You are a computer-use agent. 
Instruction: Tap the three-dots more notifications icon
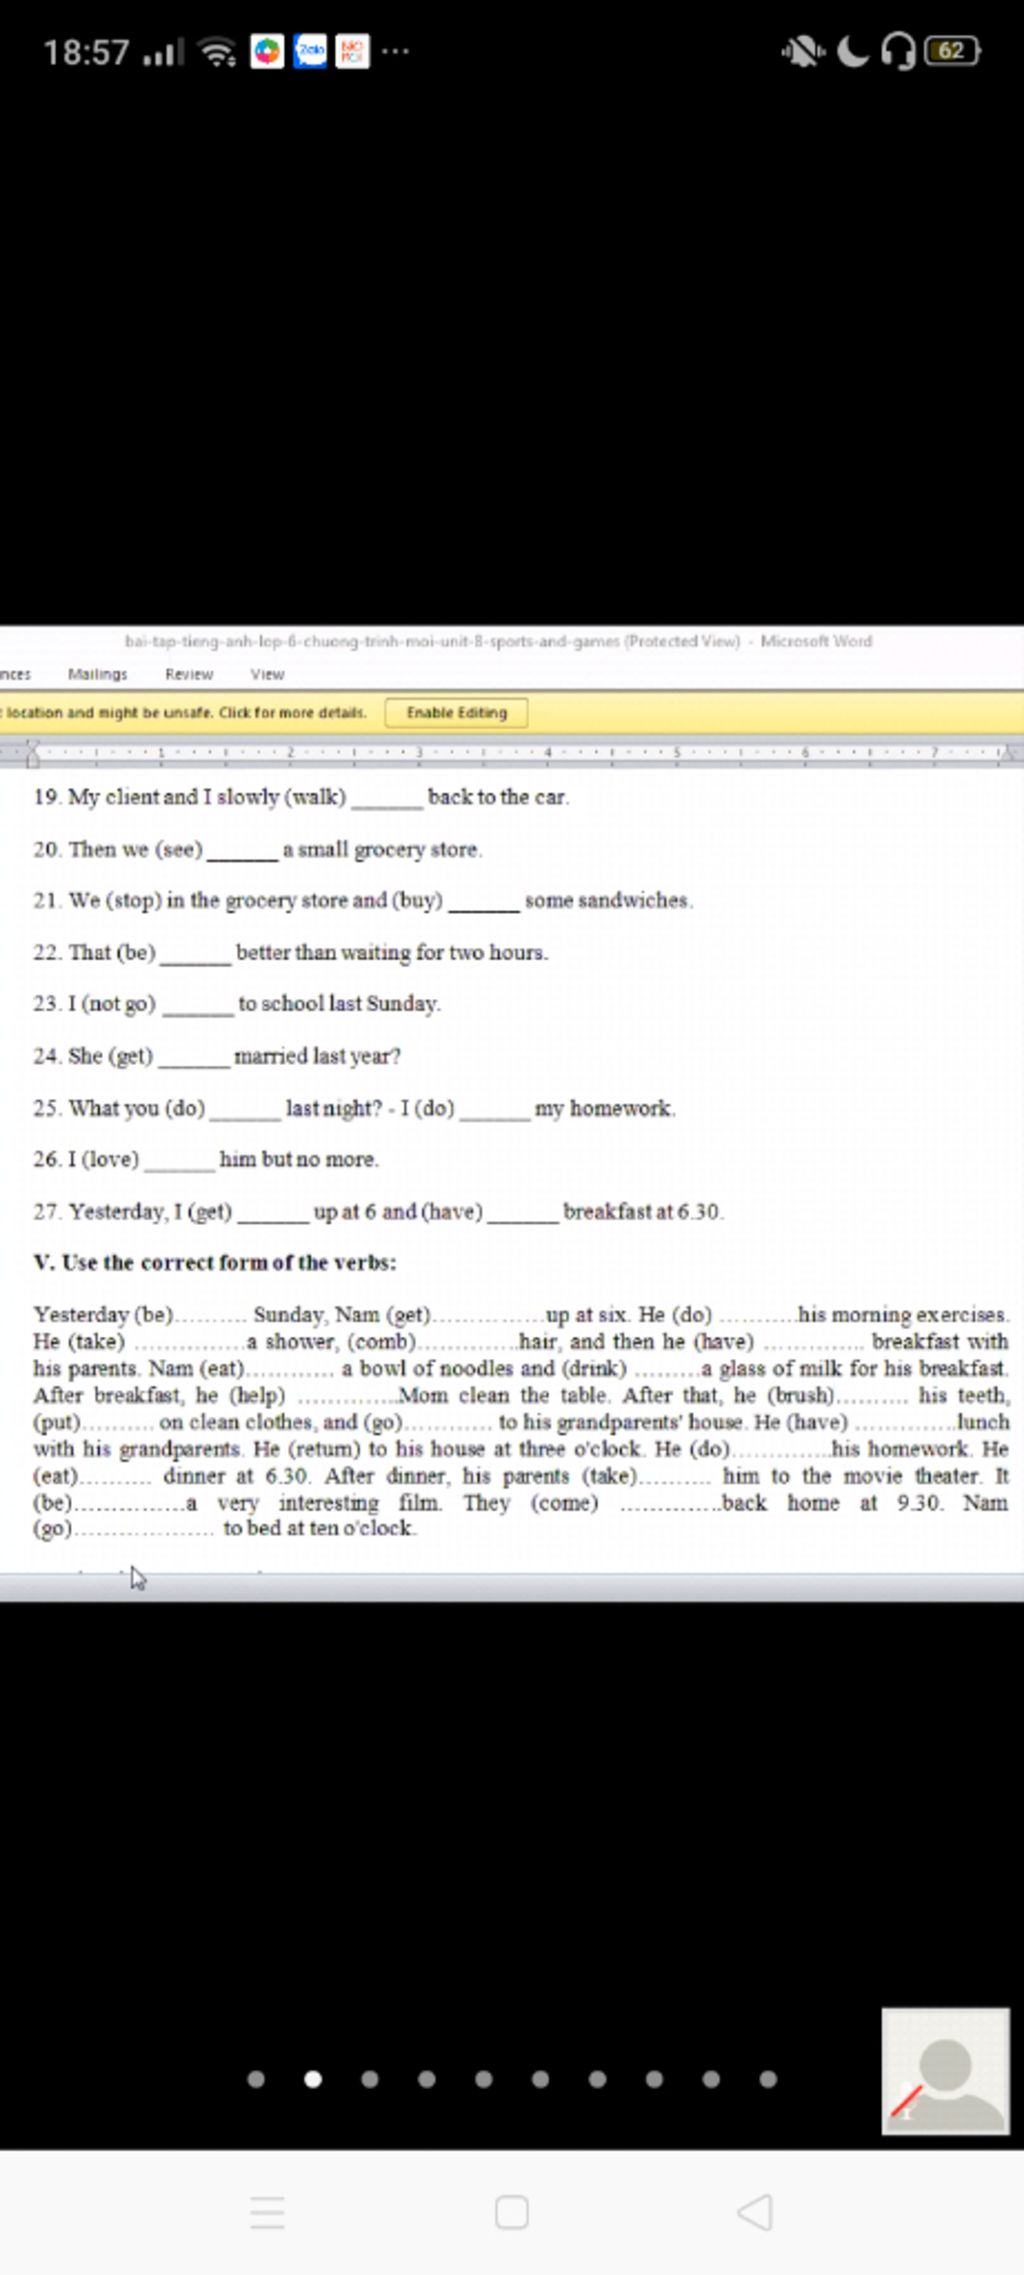pos(395,51)
